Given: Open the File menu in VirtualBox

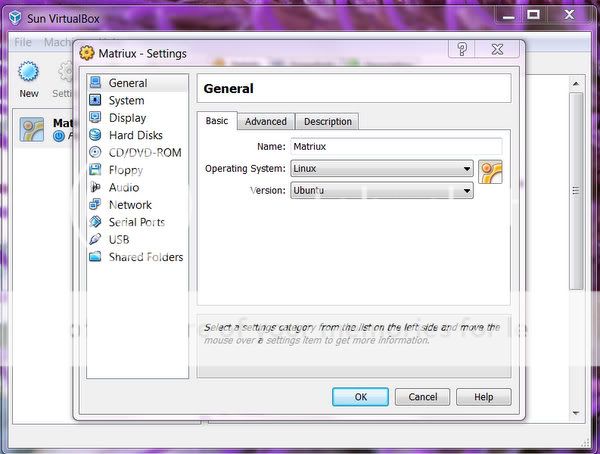Looking at the screenshot, I should point(23,42).
